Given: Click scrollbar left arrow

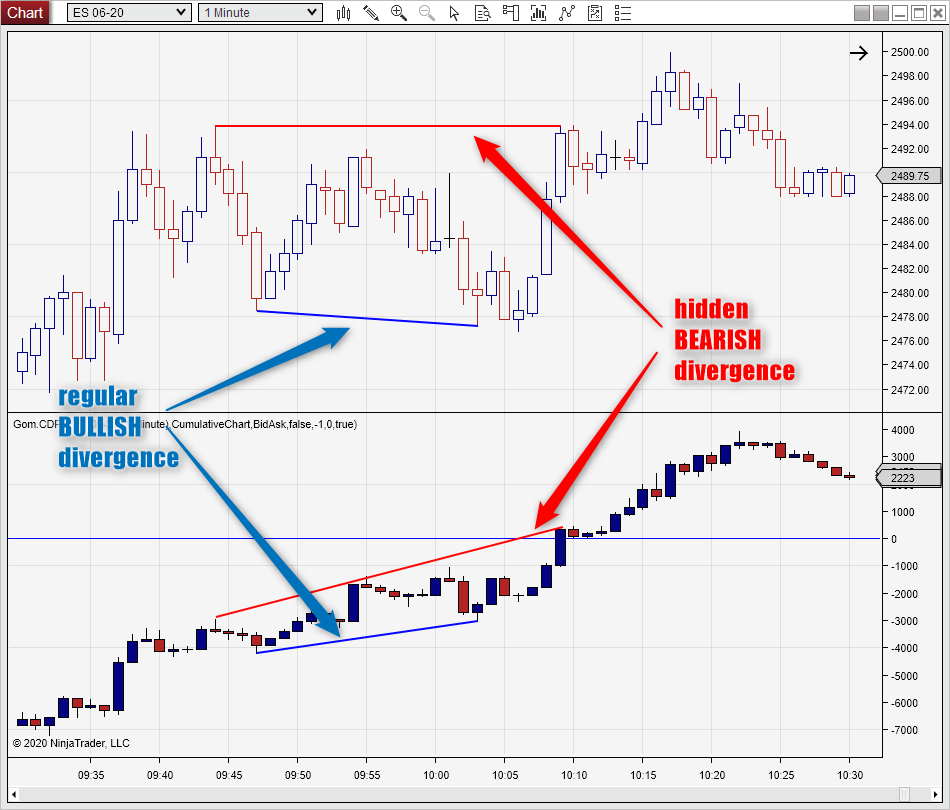Looking at the screenshot, I should point(14,794).
